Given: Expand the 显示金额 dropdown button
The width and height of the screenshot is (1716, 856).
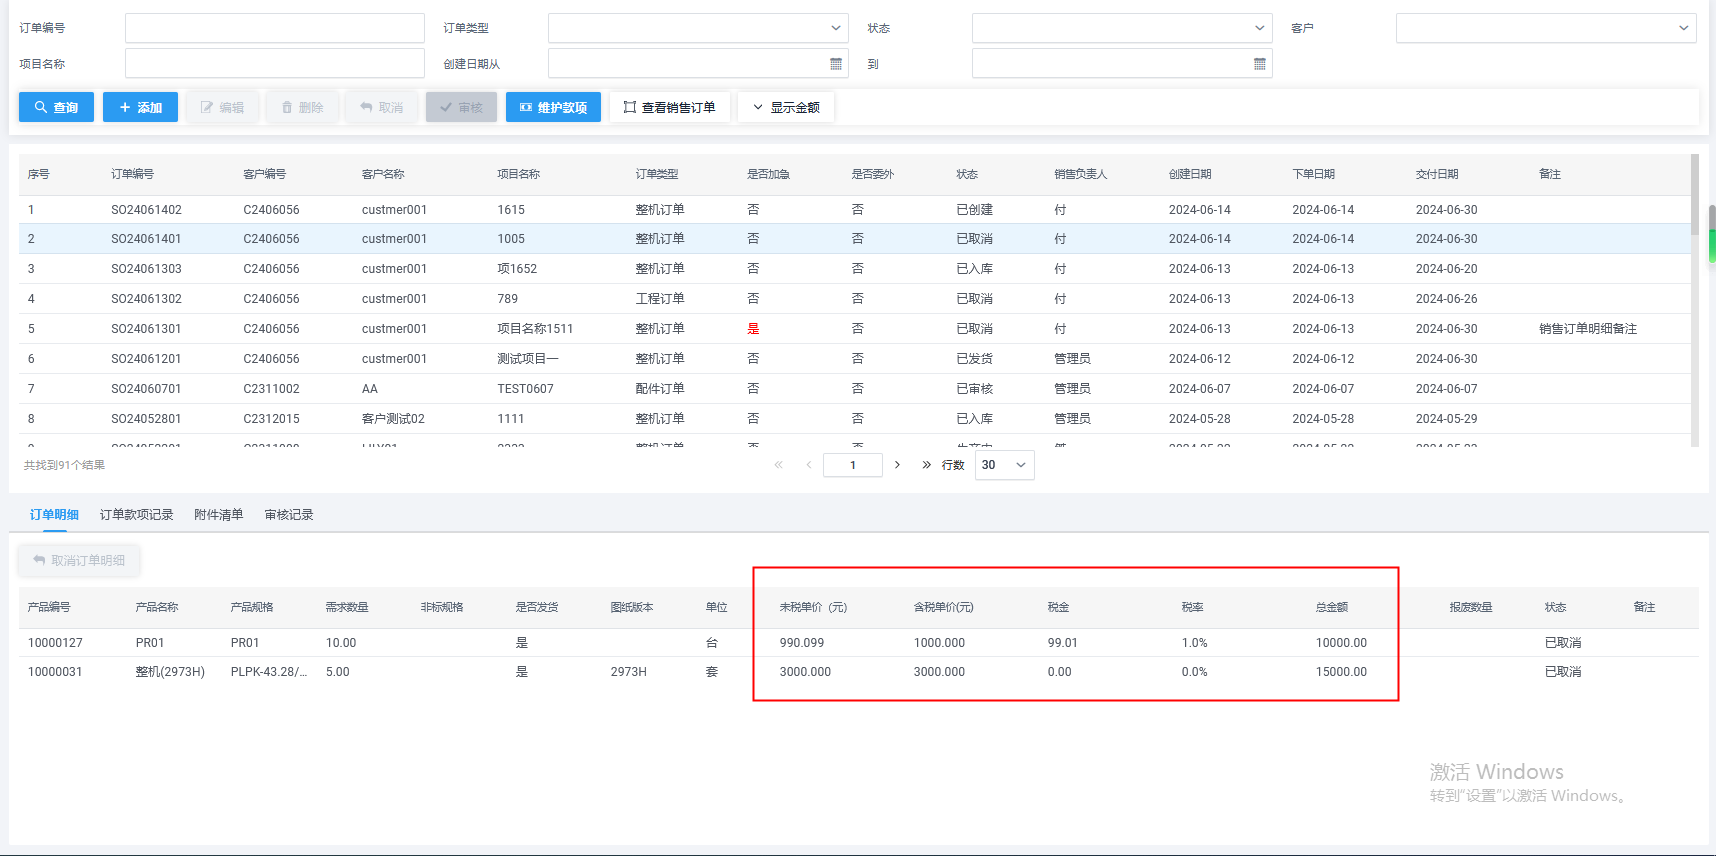Looking at the screenshot, I should 786,107.
